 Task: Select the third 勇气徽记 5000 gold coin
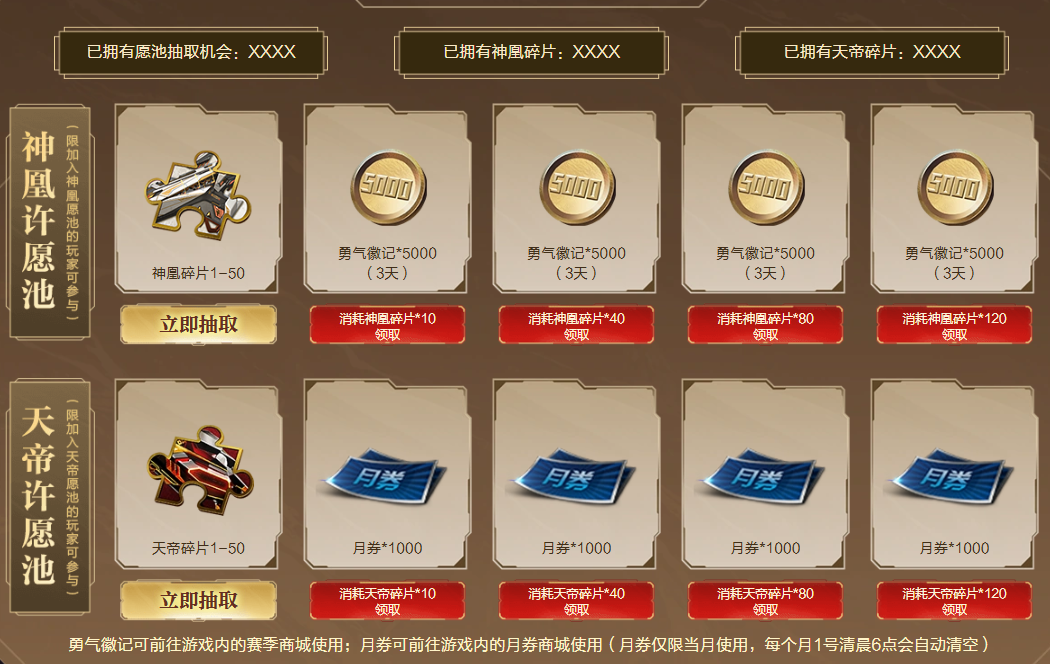click(x=765, y=188)
